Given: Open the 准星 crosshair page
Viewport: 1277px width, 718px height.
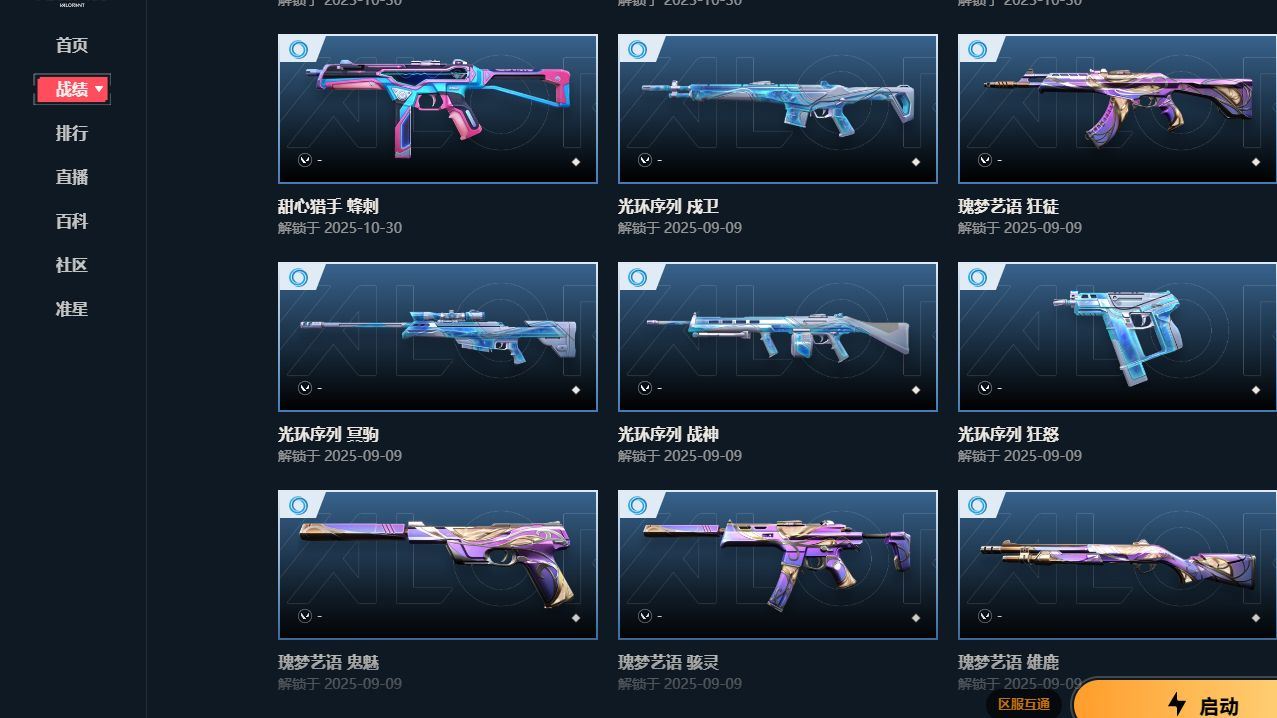Looking at the screenshot, I should pos(72,309).
